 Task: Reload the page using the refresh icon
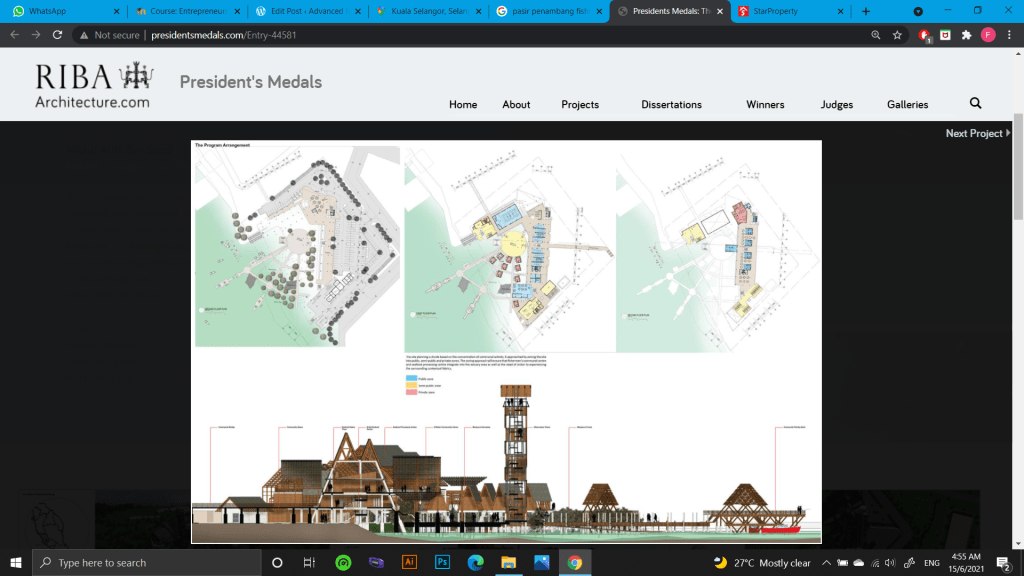57,34
